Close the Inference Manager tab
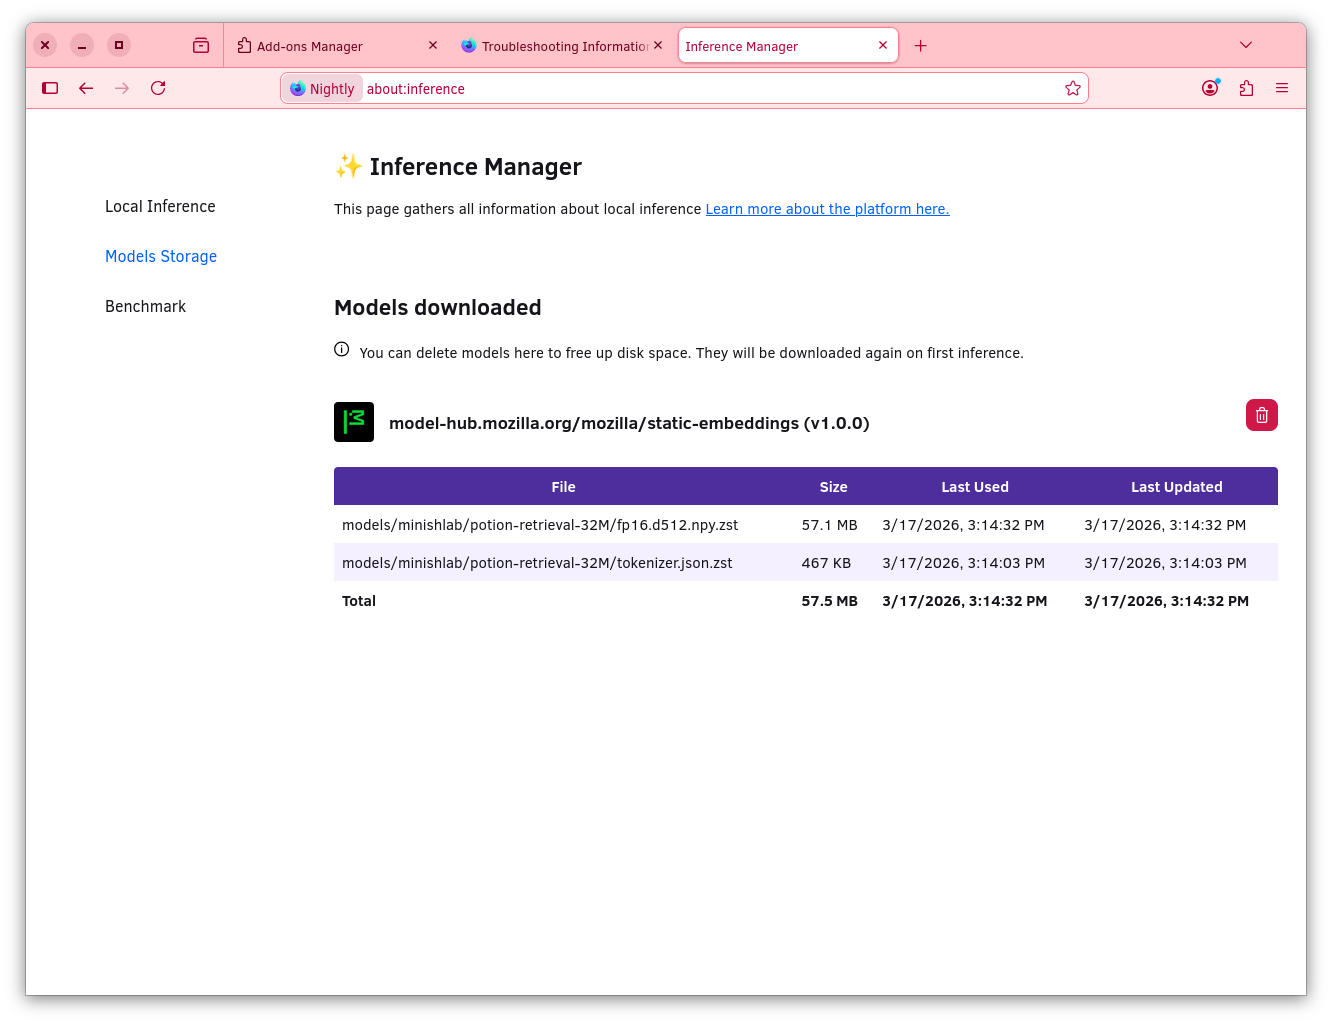The height and width of the screenshot is (1024, 1332). (x=883, y=45)
